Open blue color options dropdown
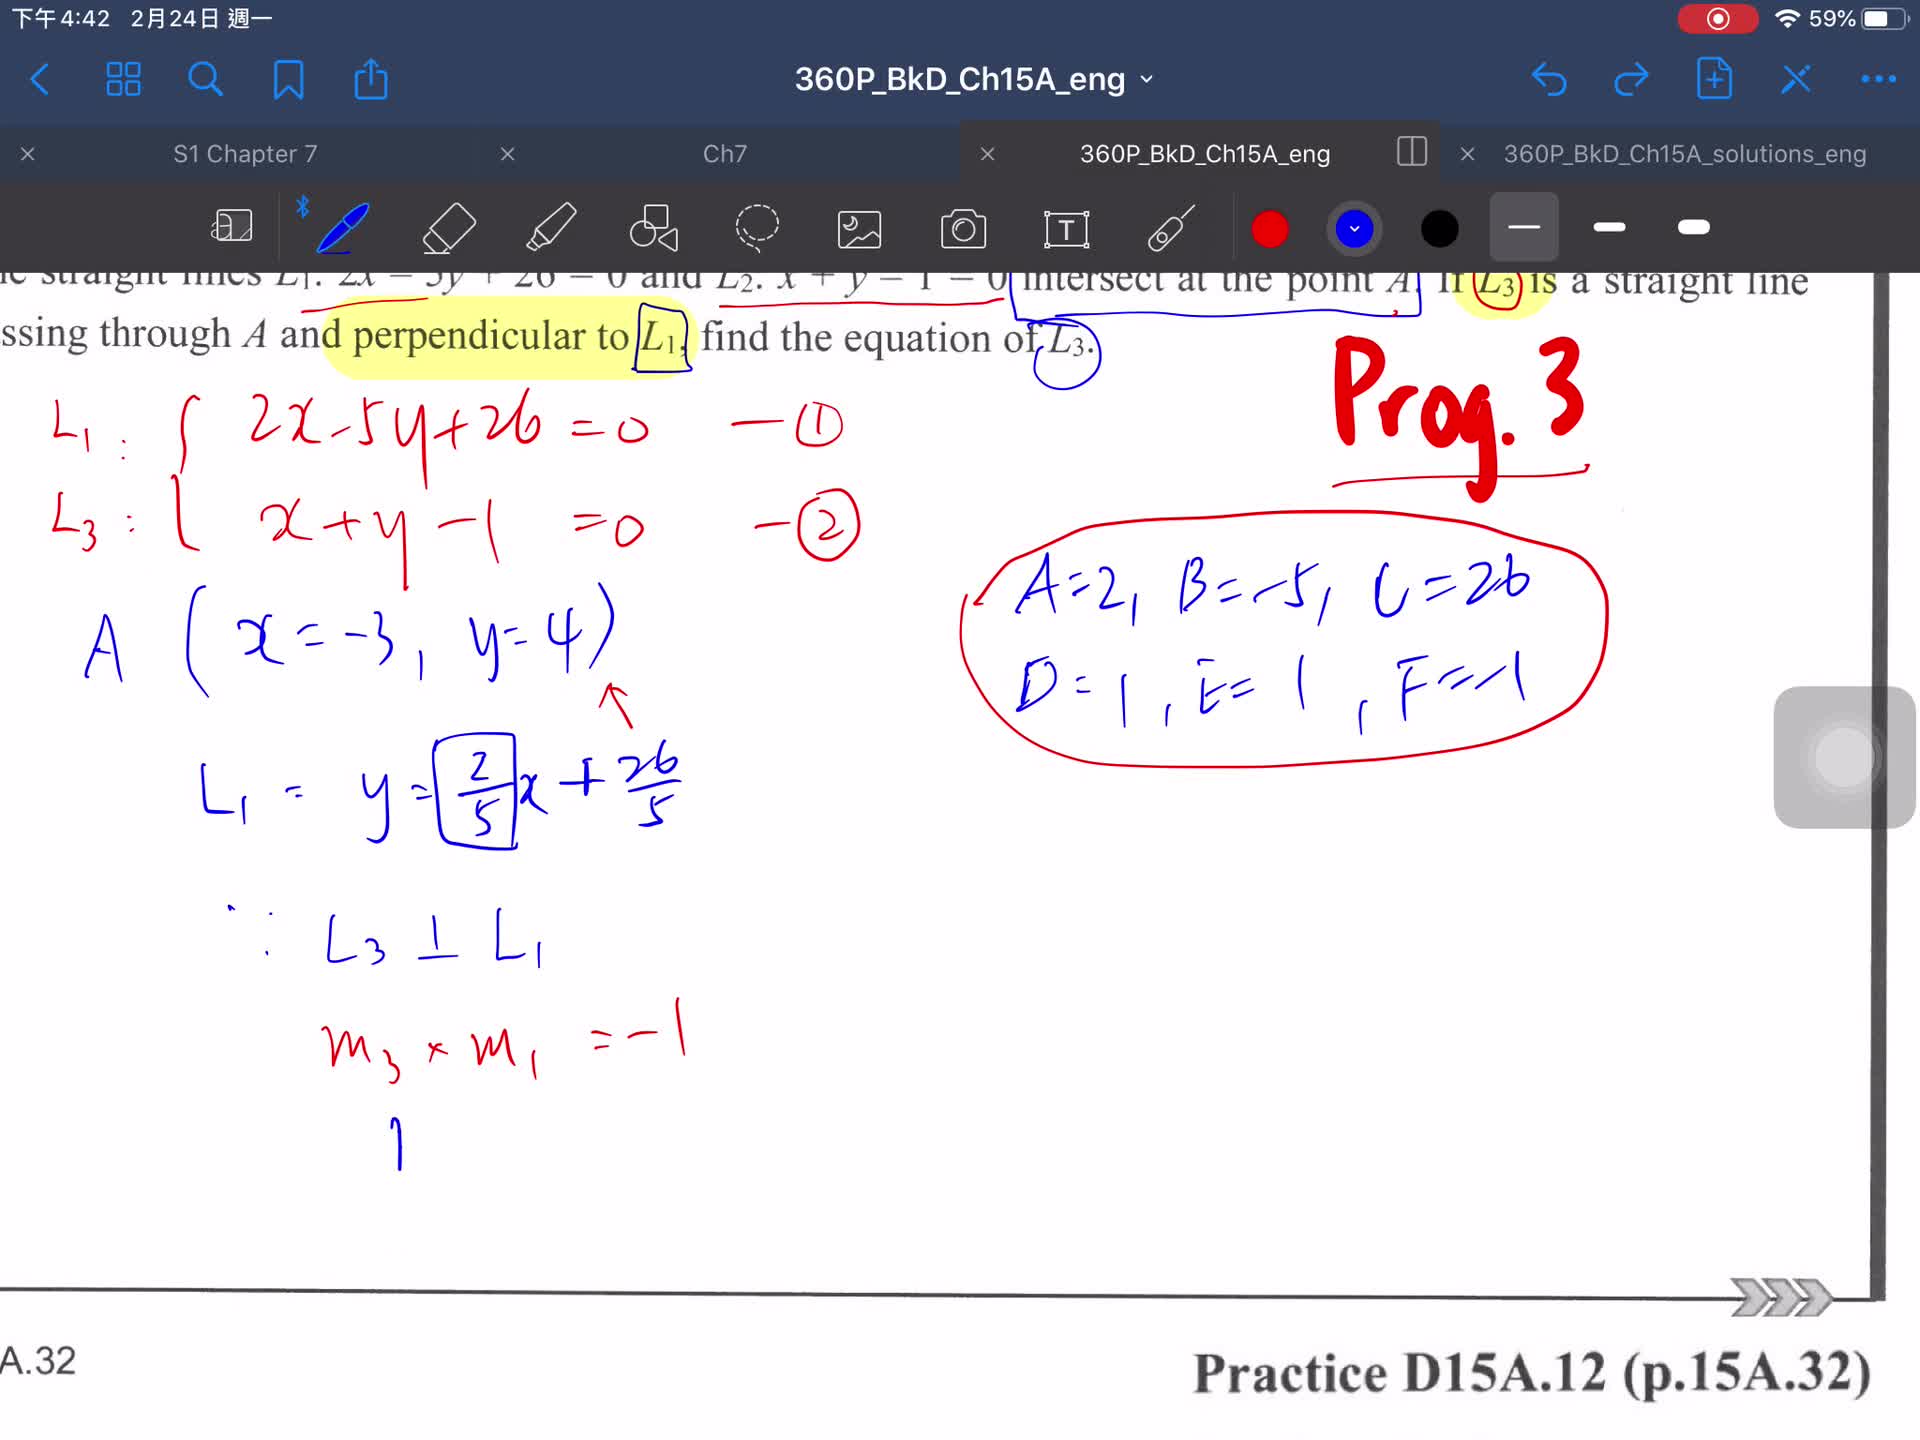Viewport: 1920px width, 1440px height. pyautogui.click(x=1354, y=229)
